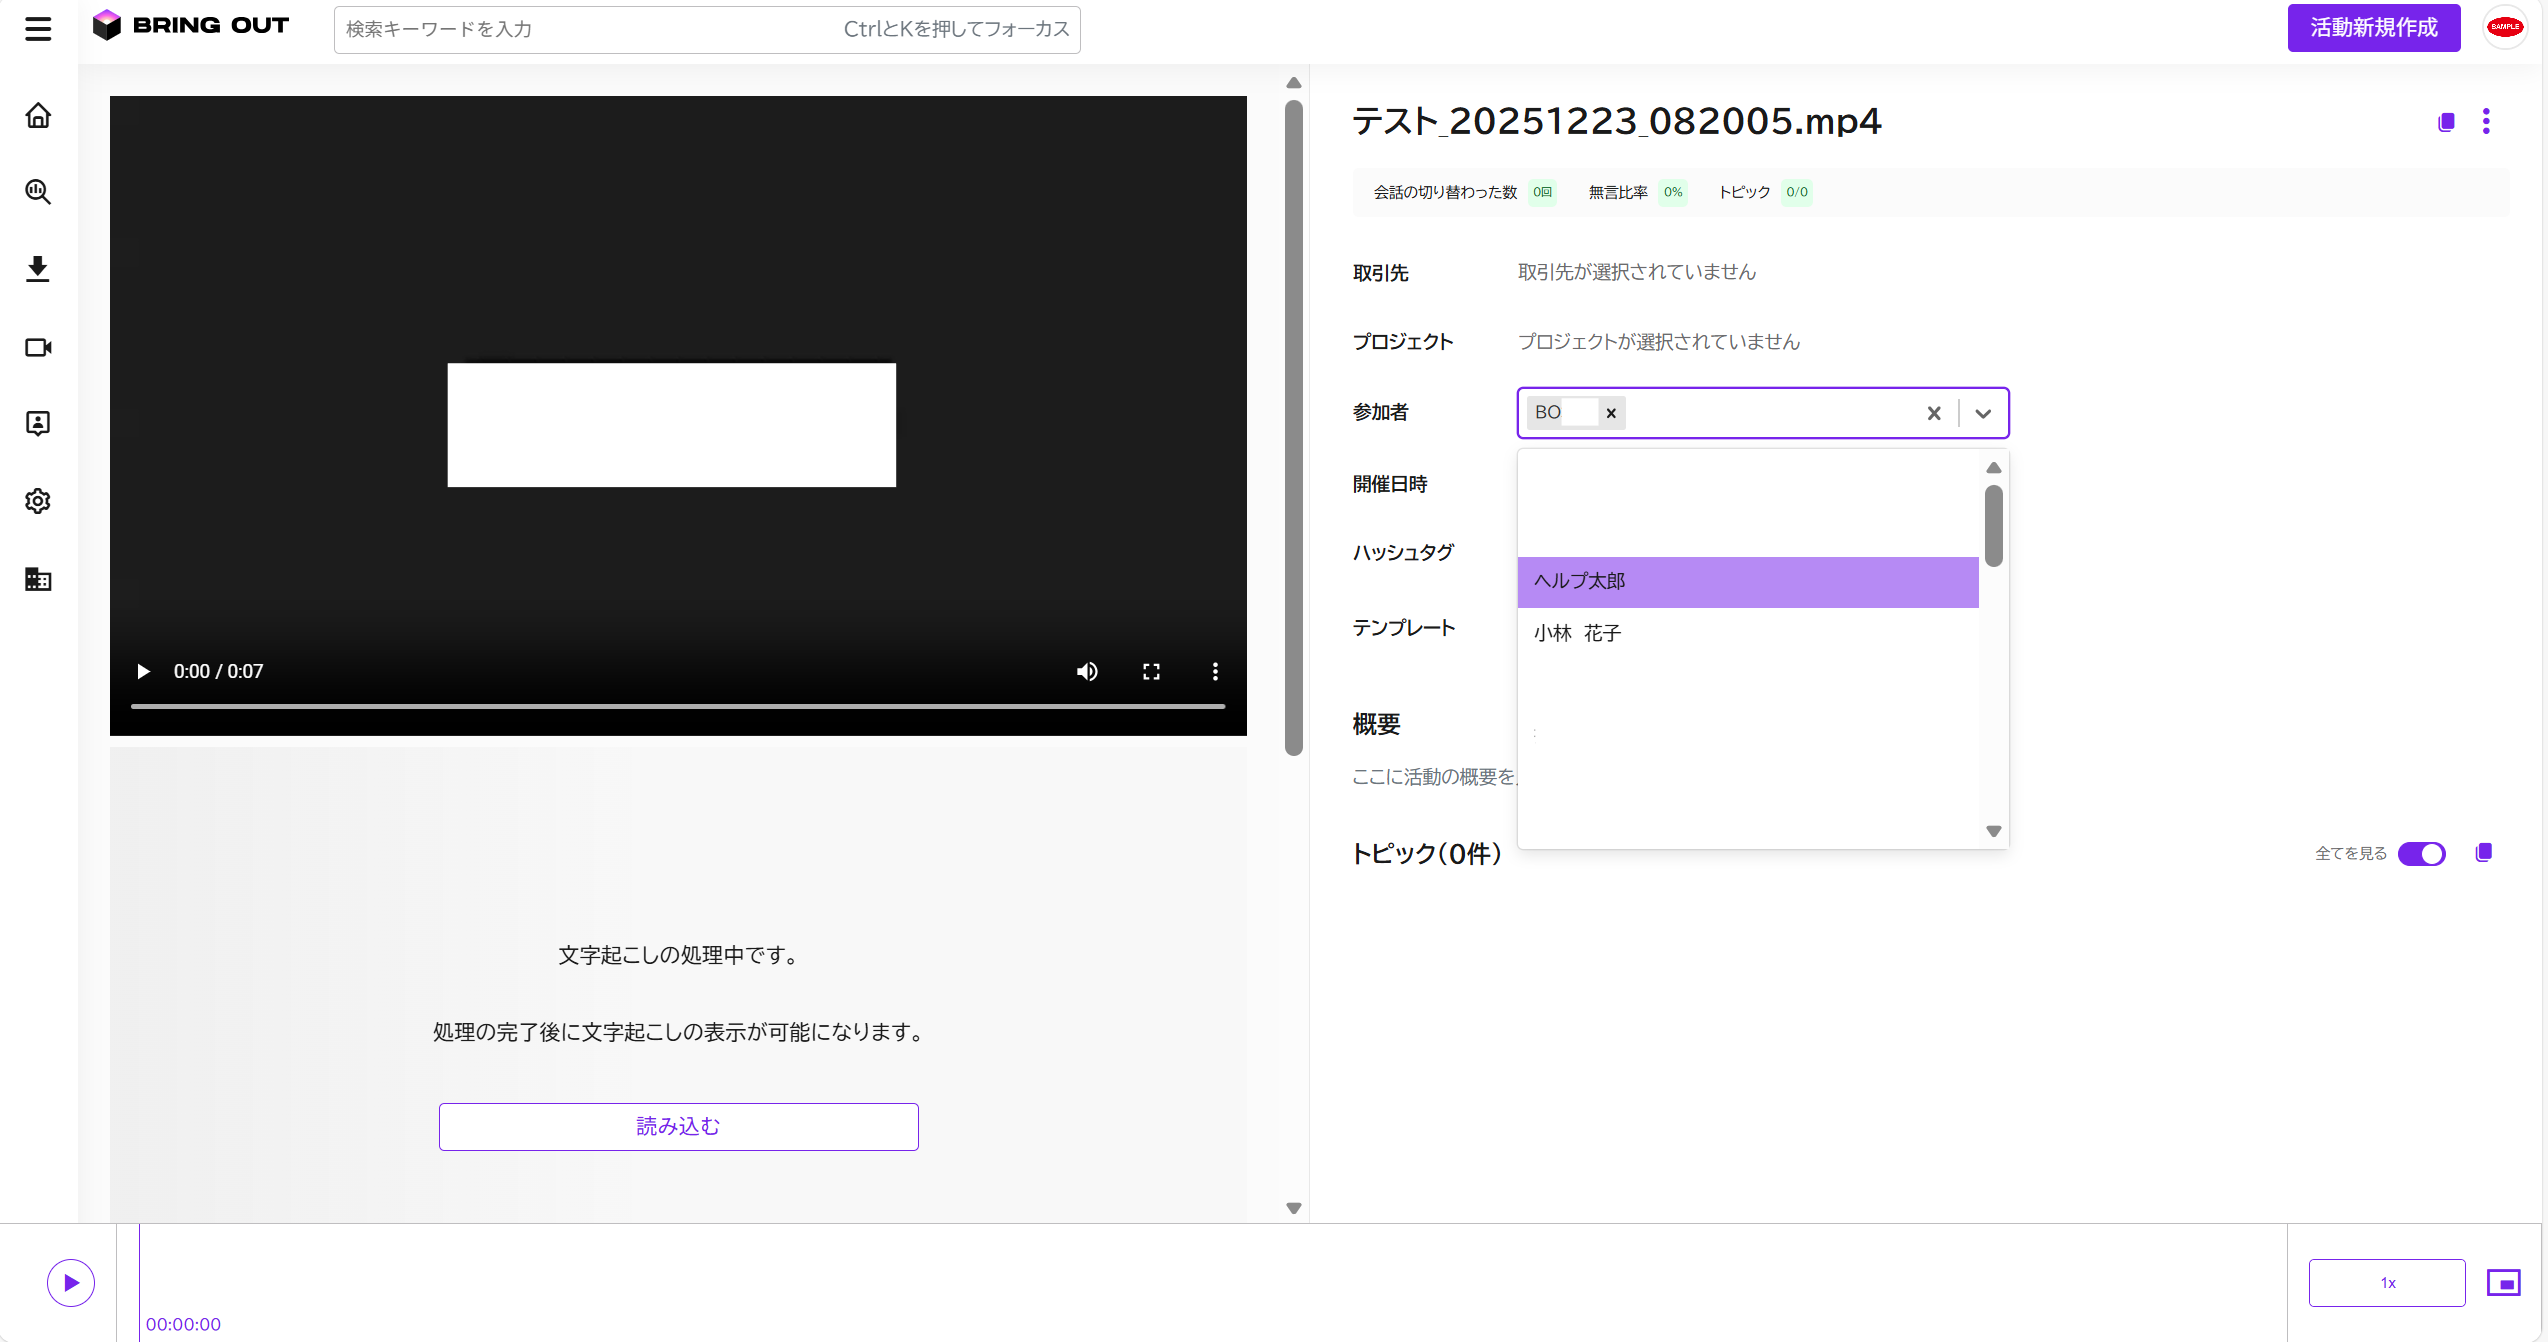Image resolution: width=2548 pixels, height=1342 pixels.
Task: Open the 1x playback speed selector
Action: pos(2387,1283)
